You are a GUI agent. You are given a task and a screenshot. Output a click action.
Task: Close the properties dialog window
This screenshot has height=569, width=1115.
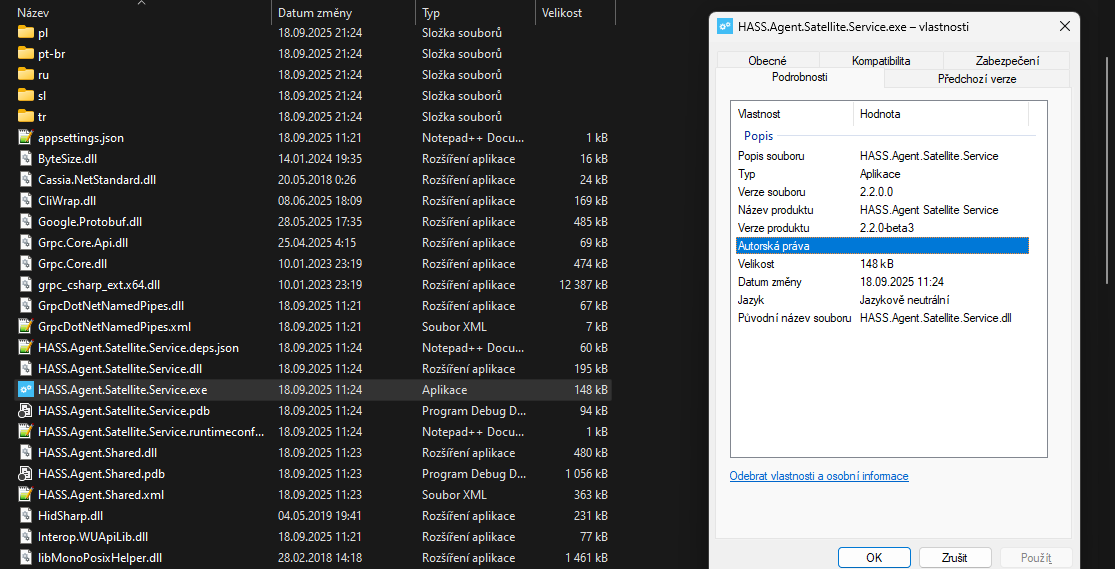tap(1064, 27)
